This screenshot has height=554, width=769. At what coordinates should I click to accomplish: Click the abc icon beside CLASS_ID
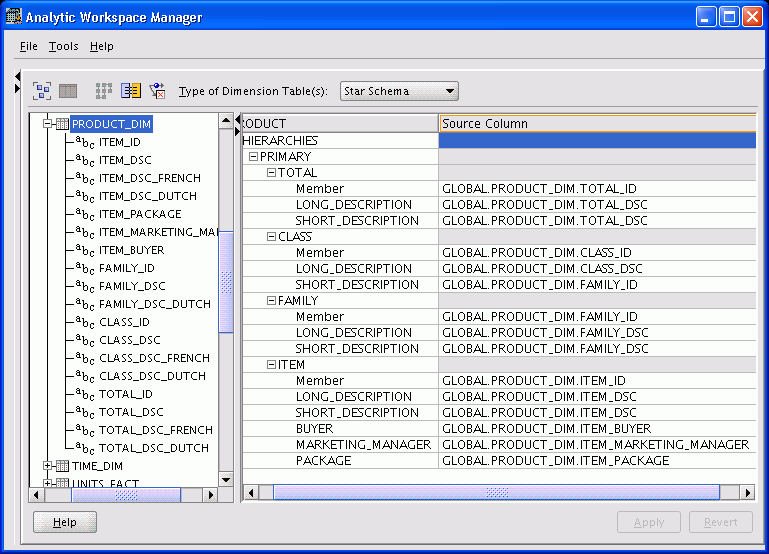coord(85,322)
